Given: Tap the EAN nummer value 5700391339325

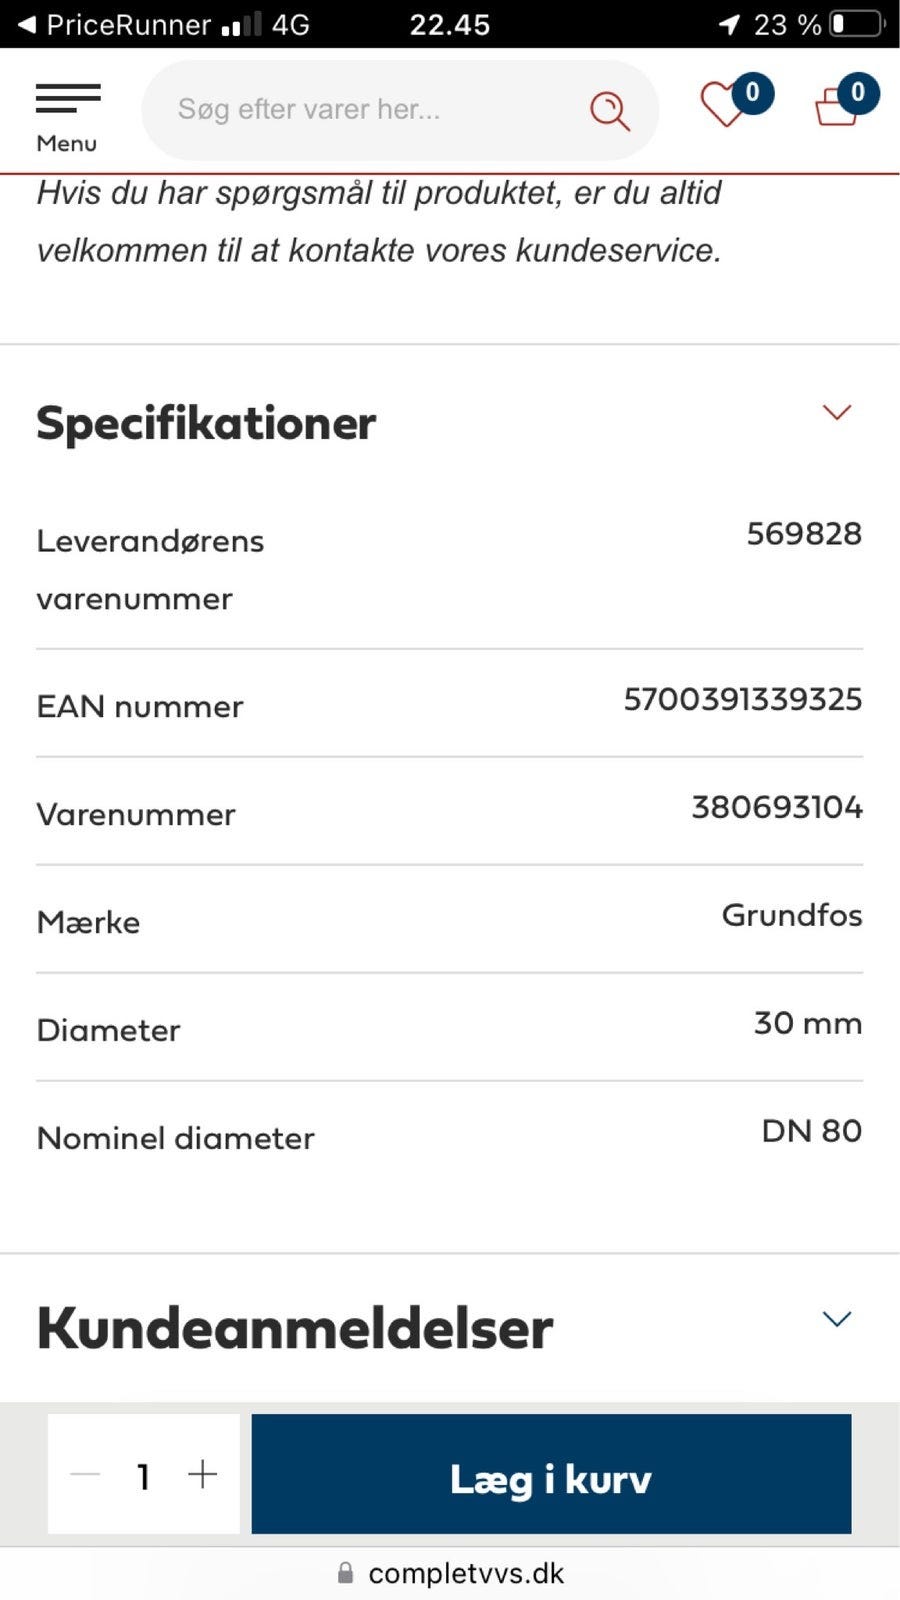Looking at the screenshot, I should (x=742, y=699).
